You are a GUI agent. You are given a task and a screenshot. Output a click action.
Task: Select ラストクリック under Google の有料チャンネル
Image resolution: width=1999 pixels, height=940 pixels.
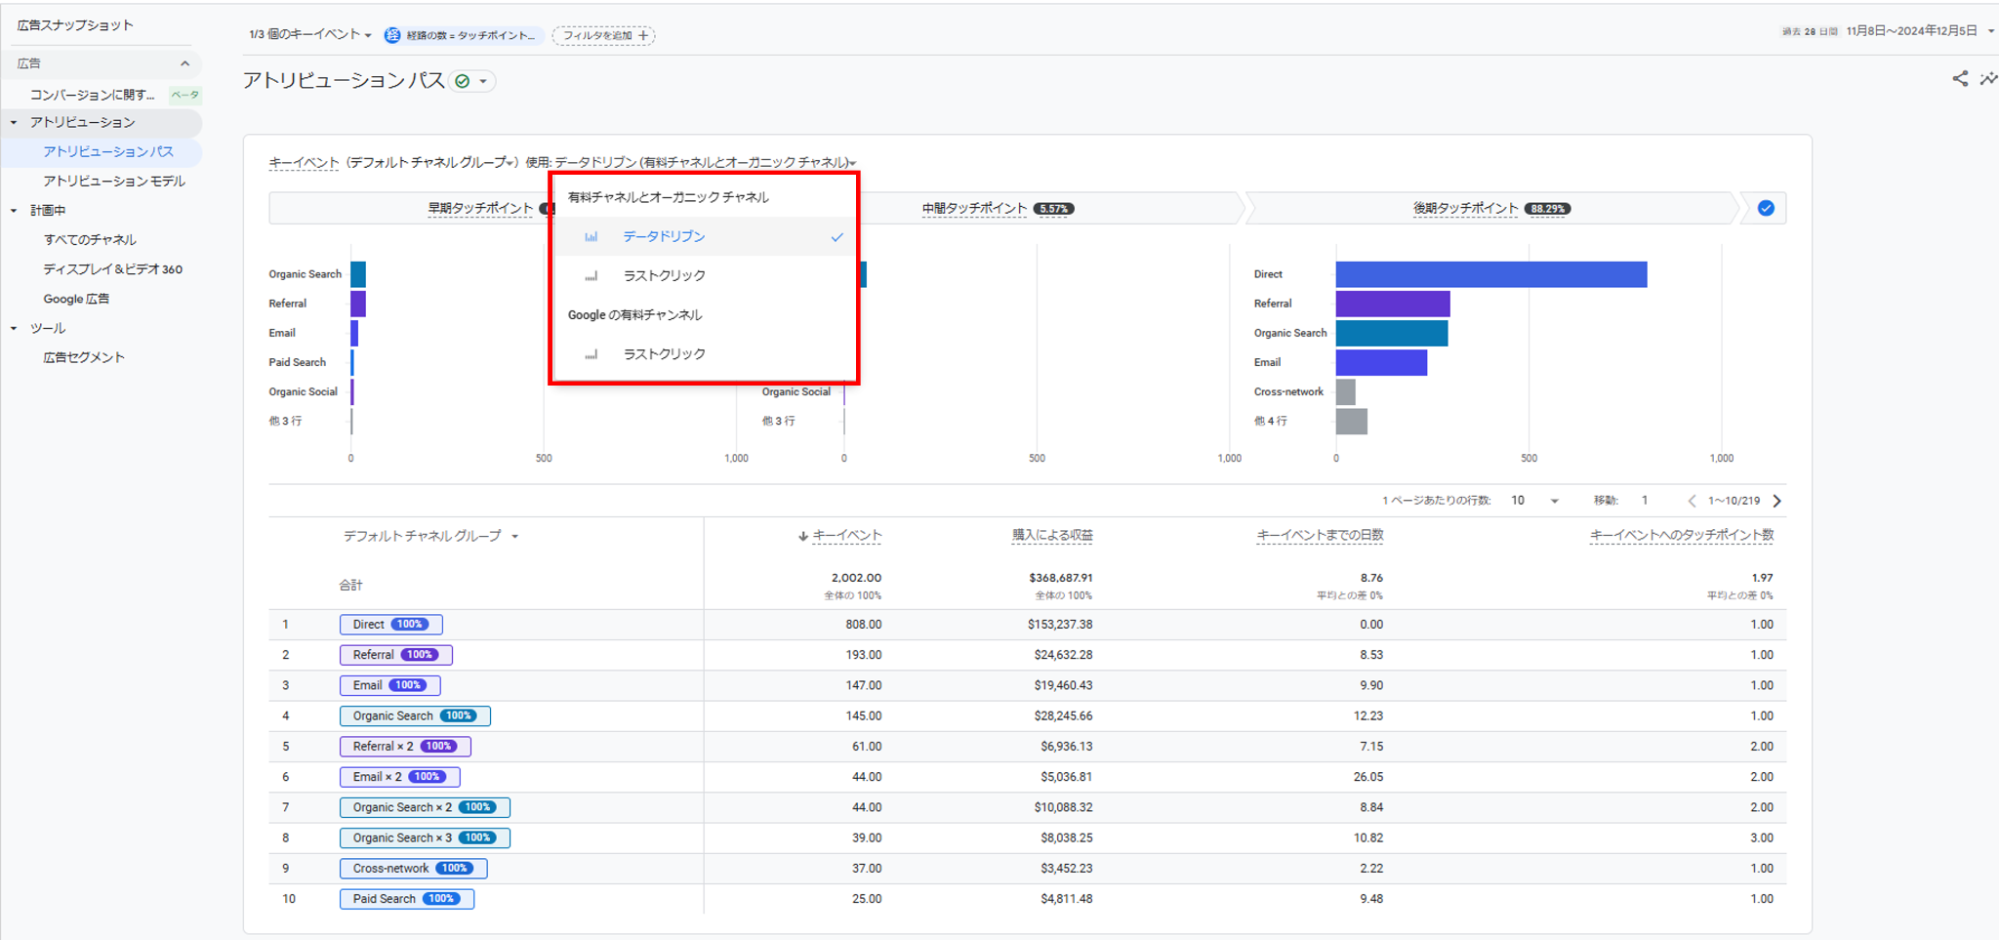tap(703, 354)
